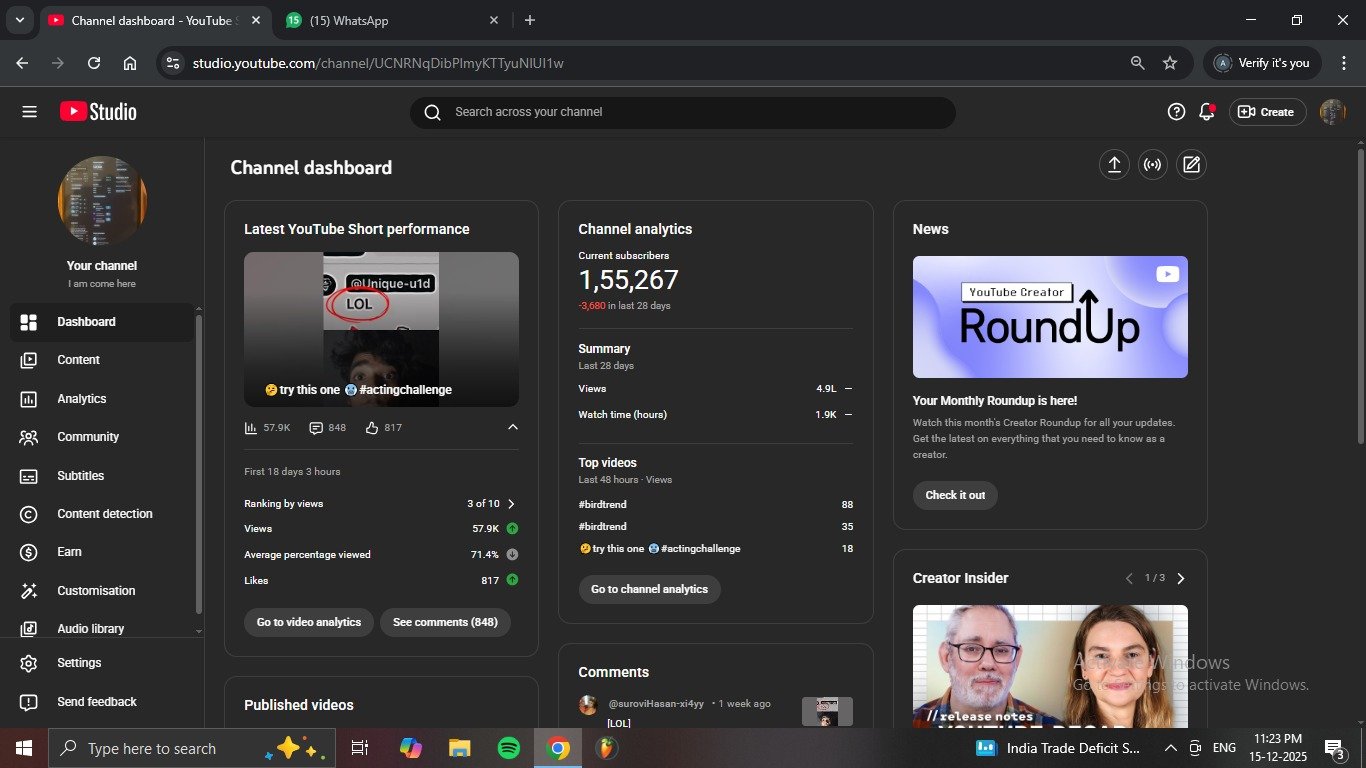Screen dimensions: 1366x768
Task: Switch to the WhatsApp browser tab
Action: [x=390, y=20]
